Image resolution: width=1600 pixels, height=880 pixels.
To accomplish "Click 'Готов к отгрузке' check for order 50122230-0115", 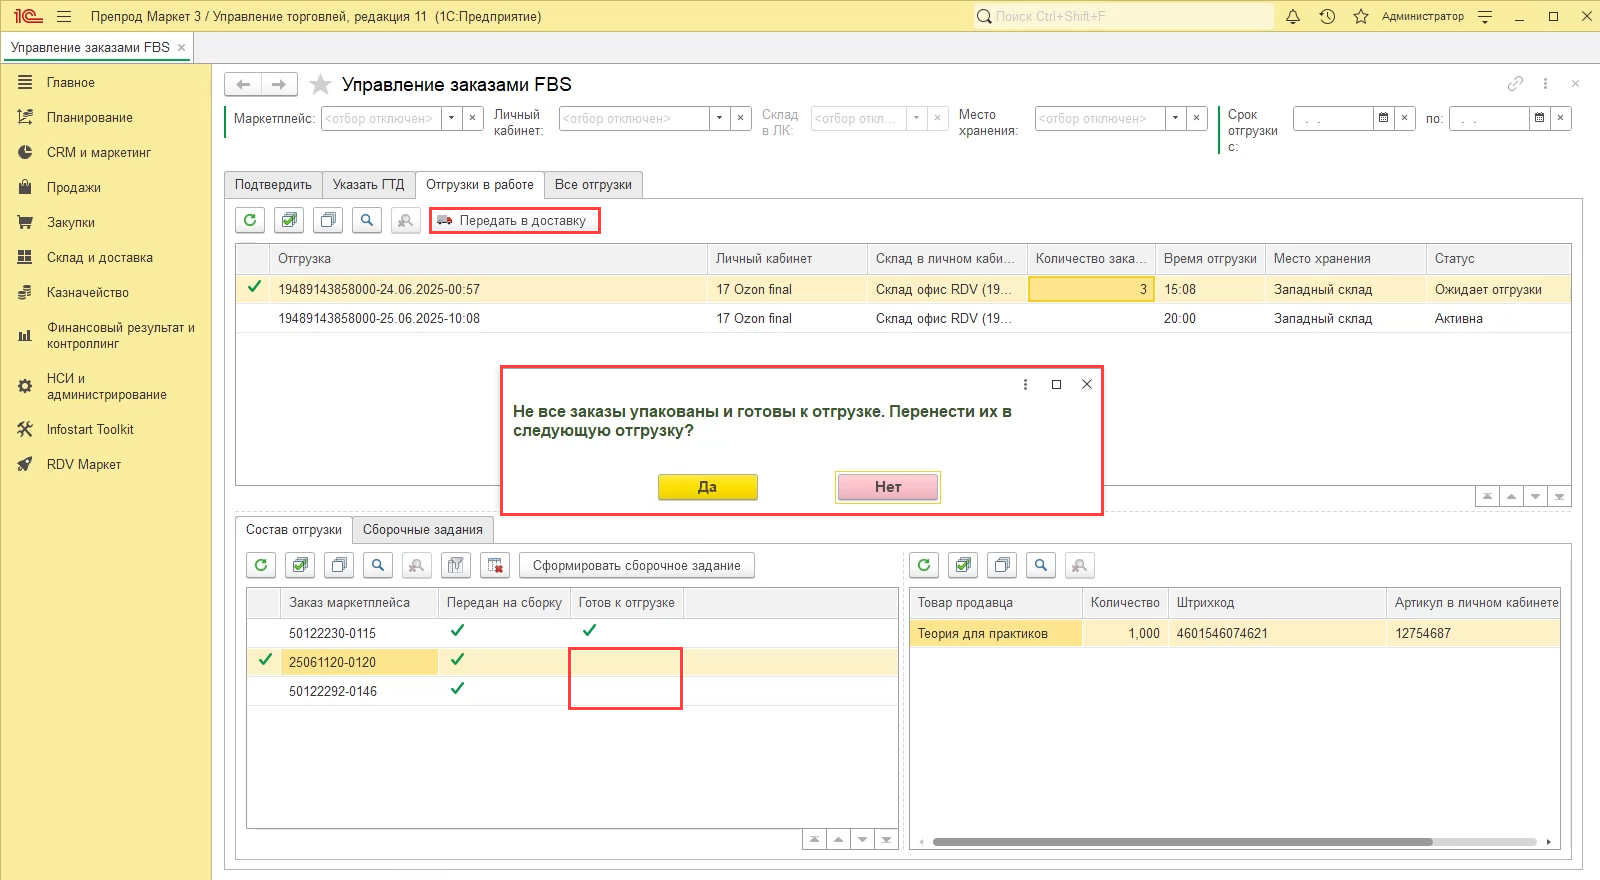I will (x=589, y=631).
